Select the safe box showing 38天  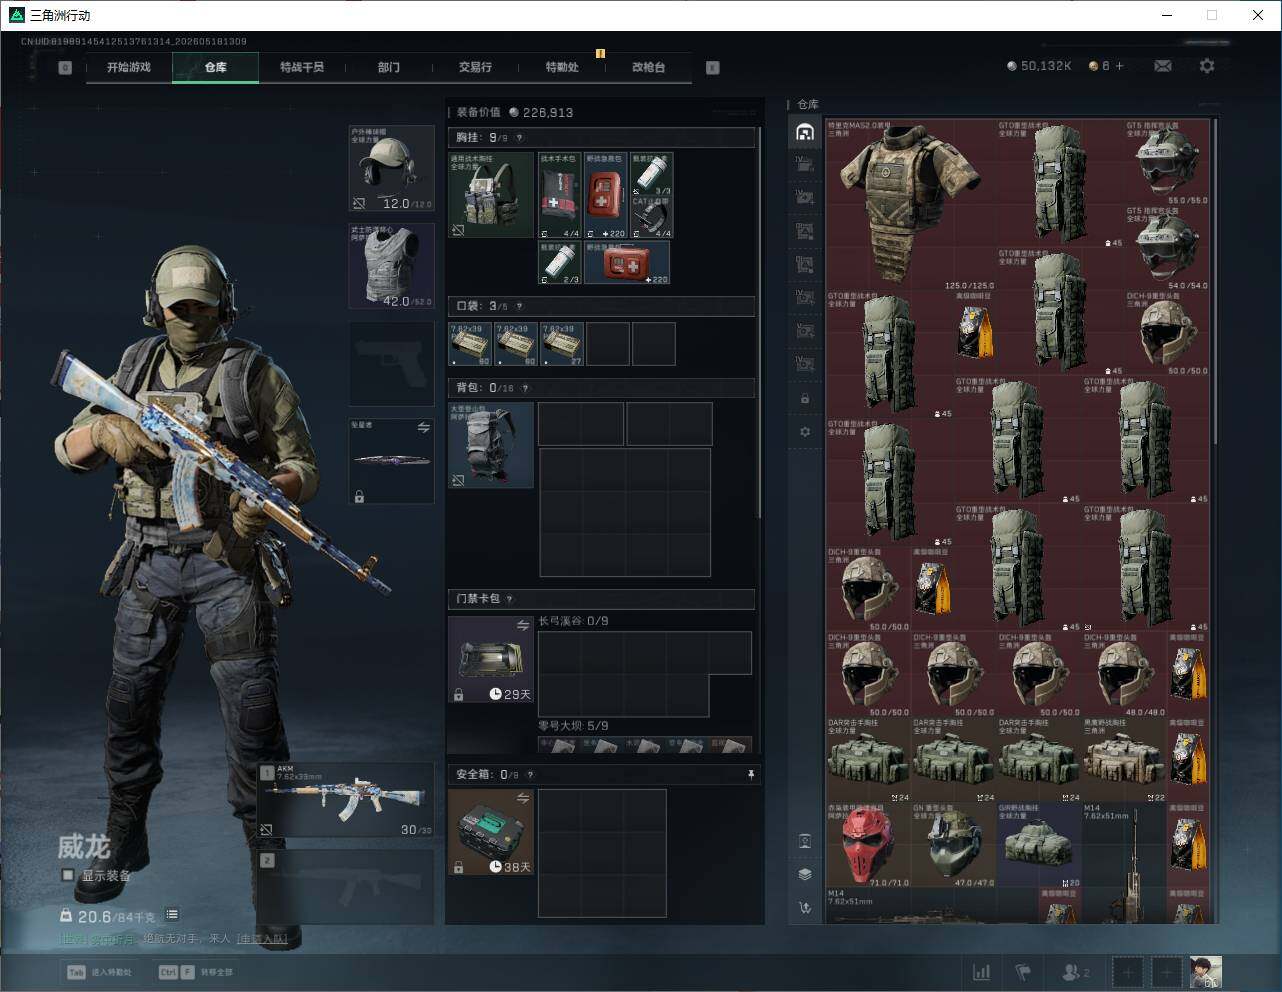coord(491,832)
